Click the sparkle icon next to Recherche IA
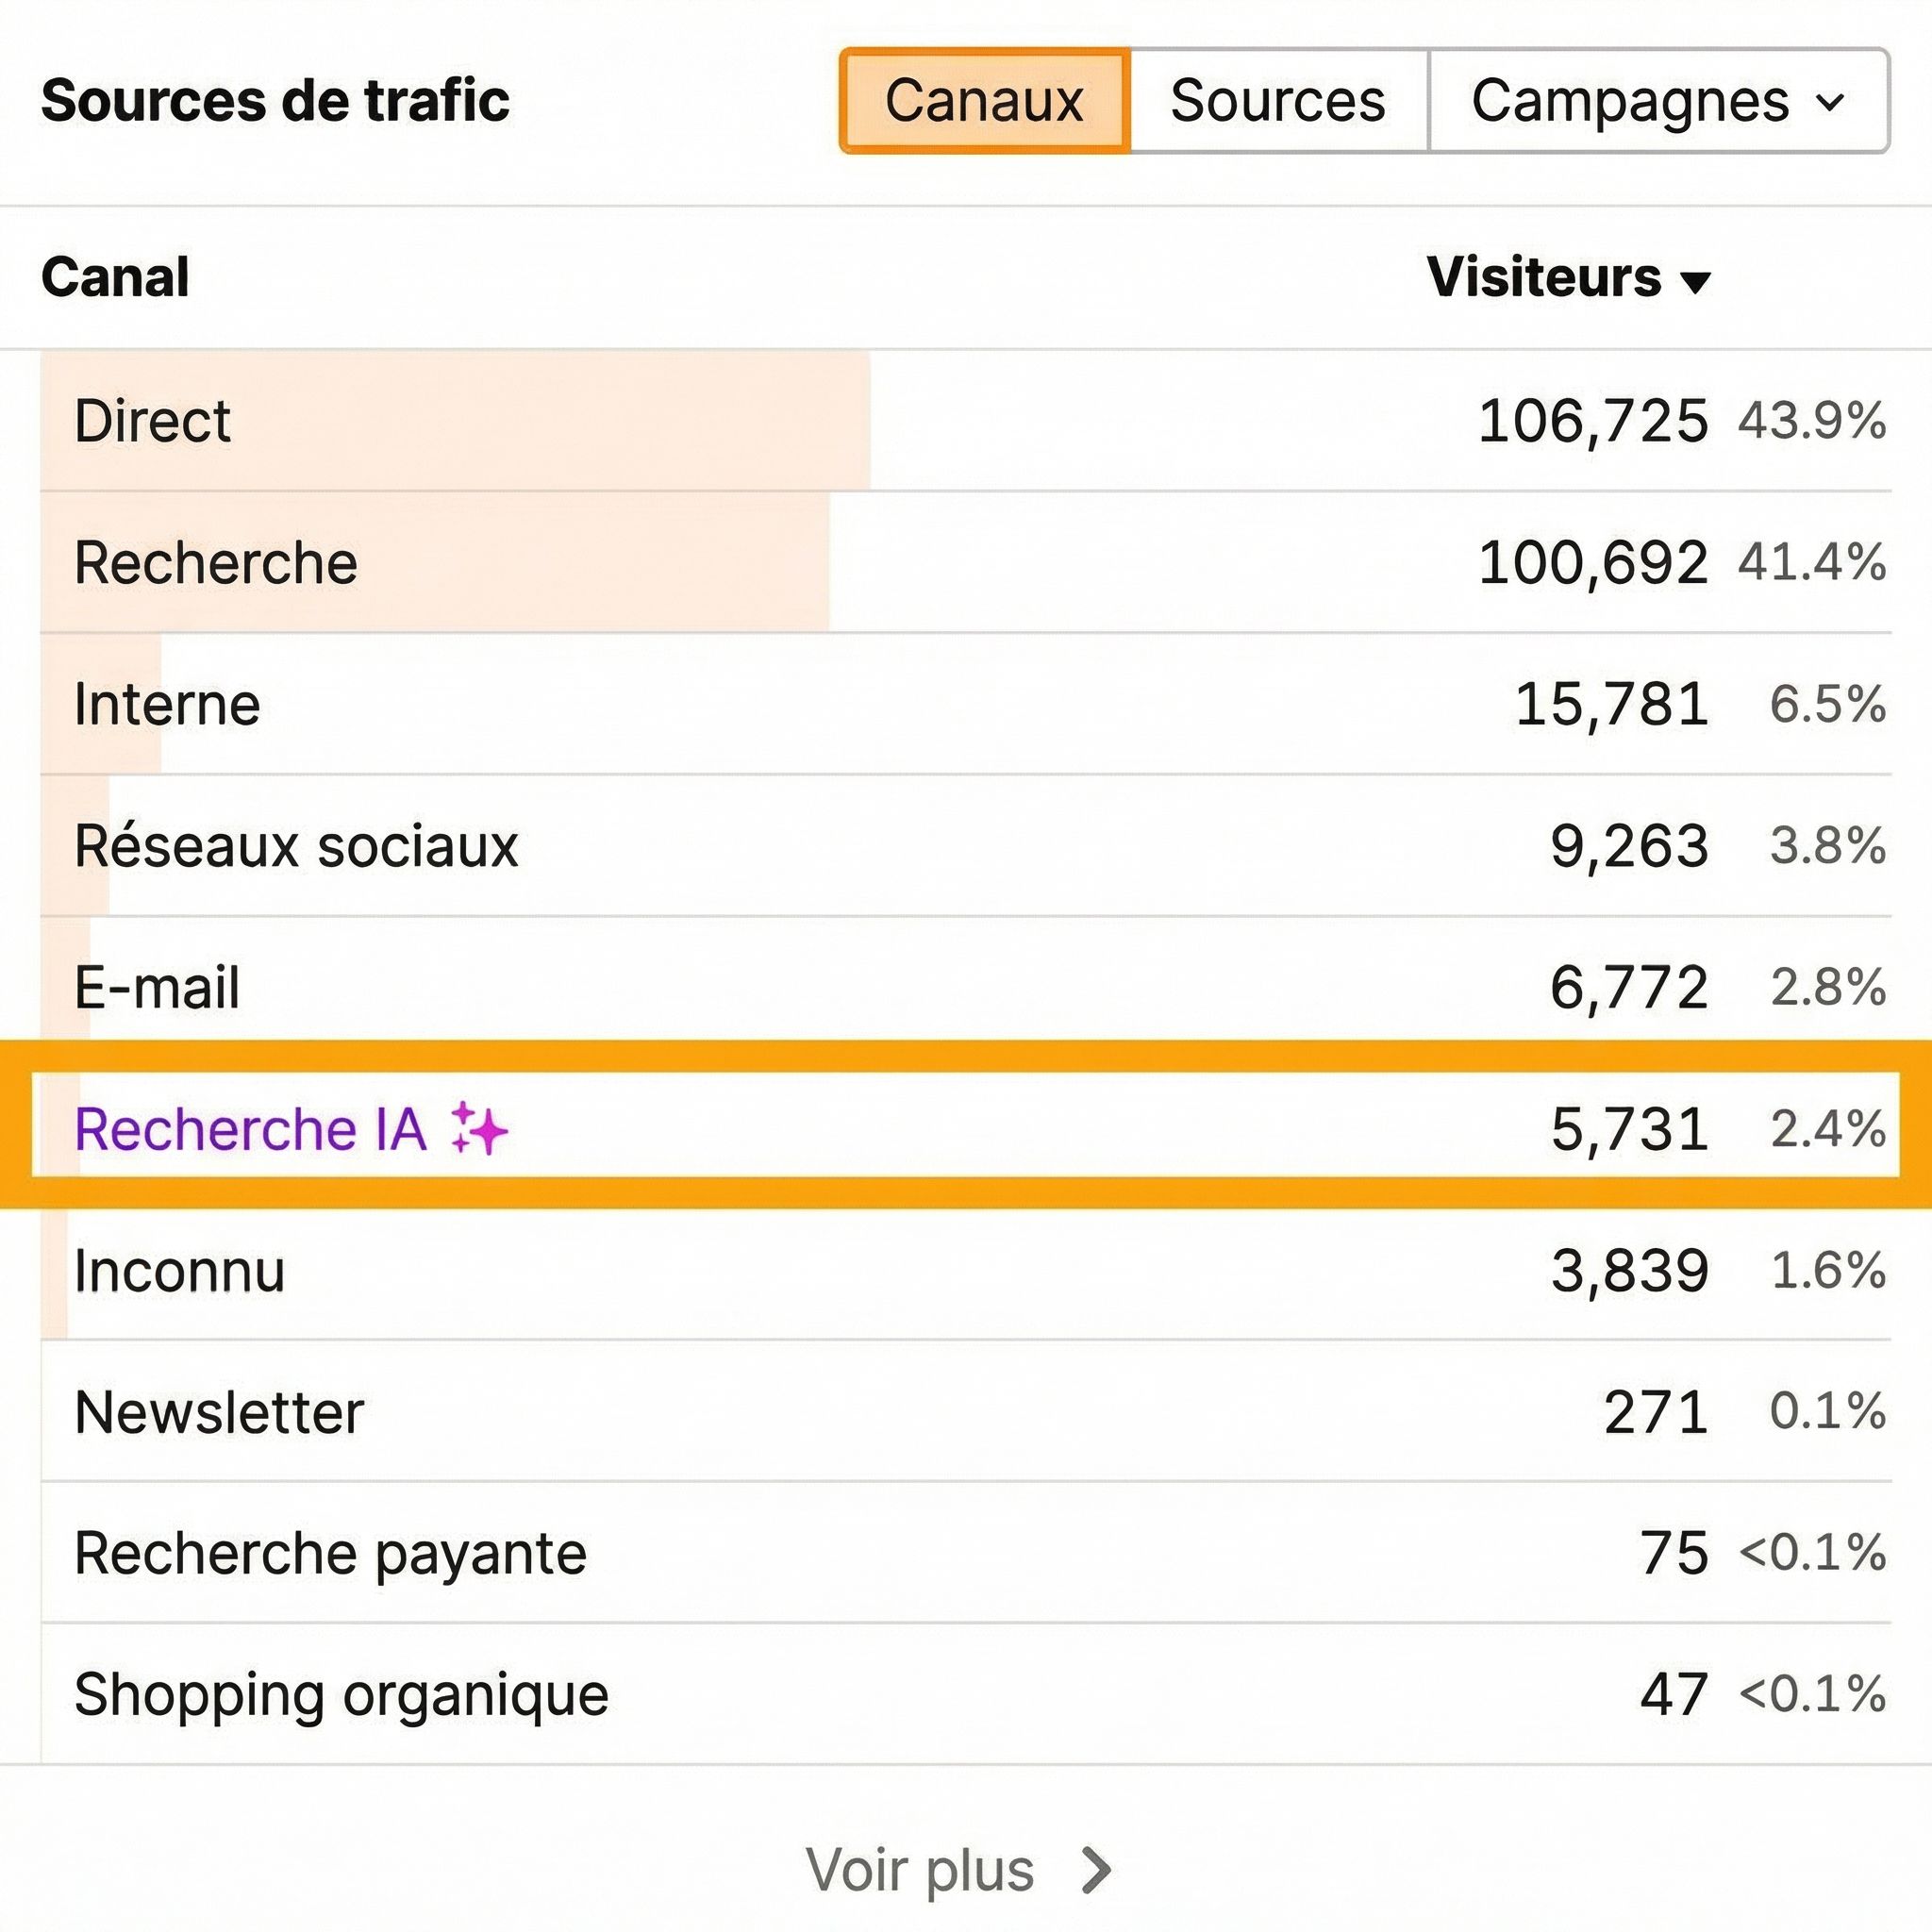This screenshot has width=1932, height=1932. coord(480,1130)
